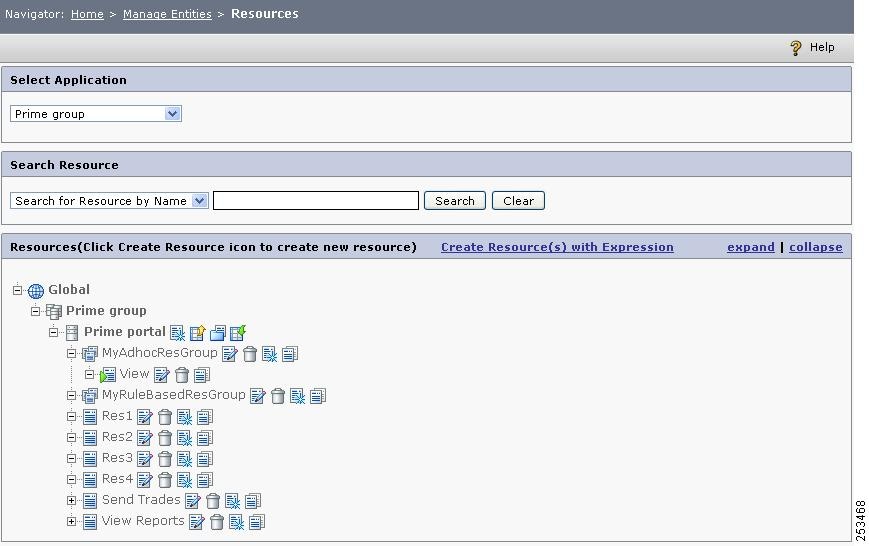
Task: Edit MyAdhocResGroup with its pencil icon
Action: pos(229,354)
